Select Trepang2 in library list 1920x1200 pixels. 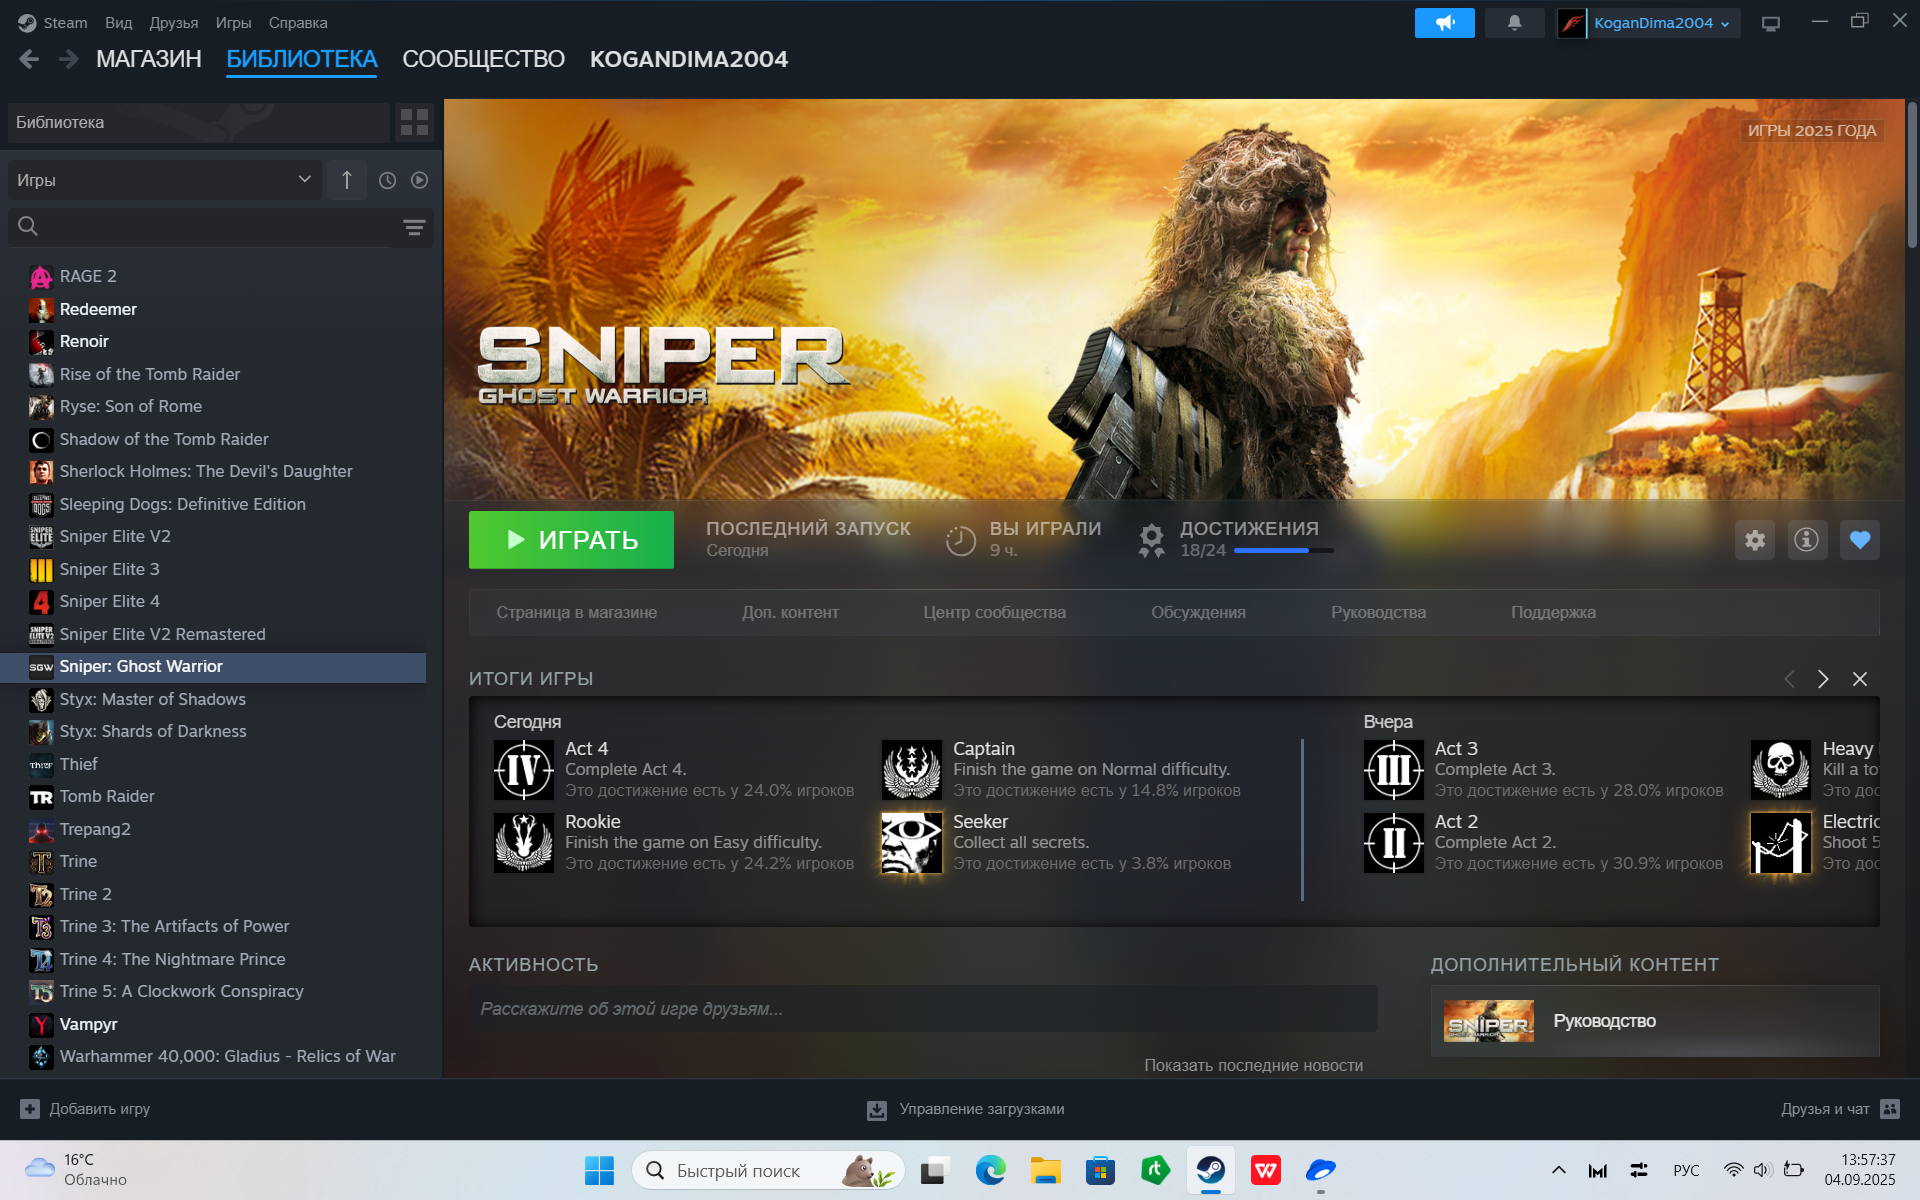tap(96, 829)
